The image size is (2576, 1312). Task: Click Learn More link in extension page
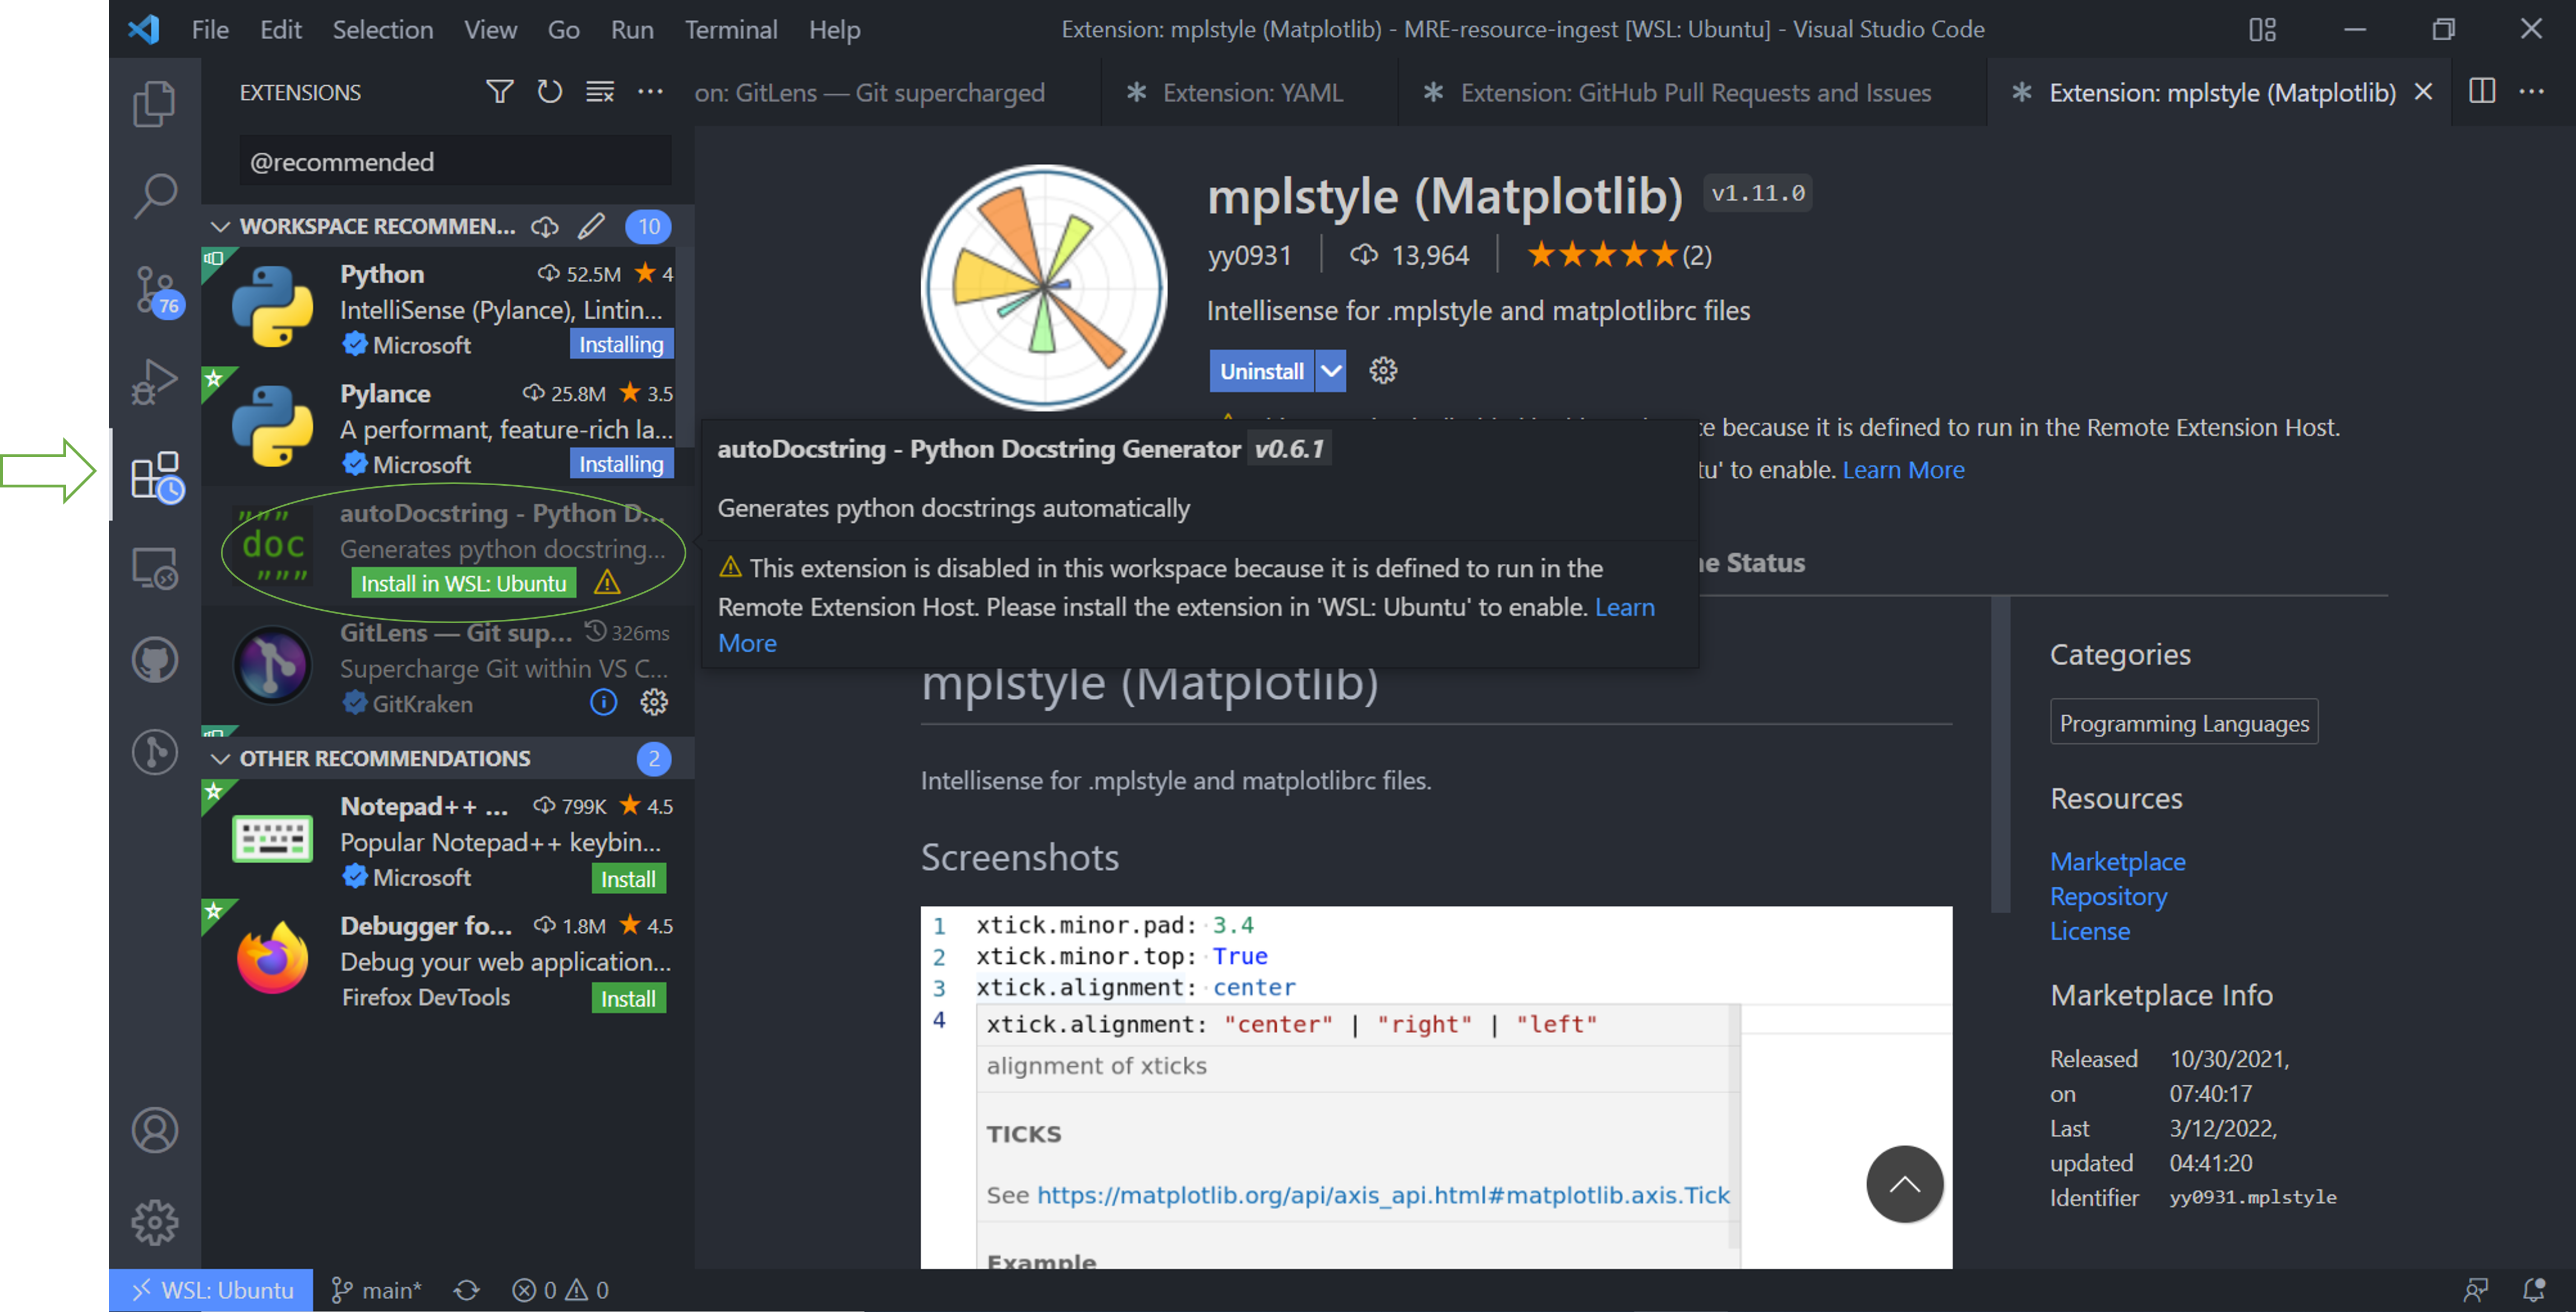pos(1903,470)
